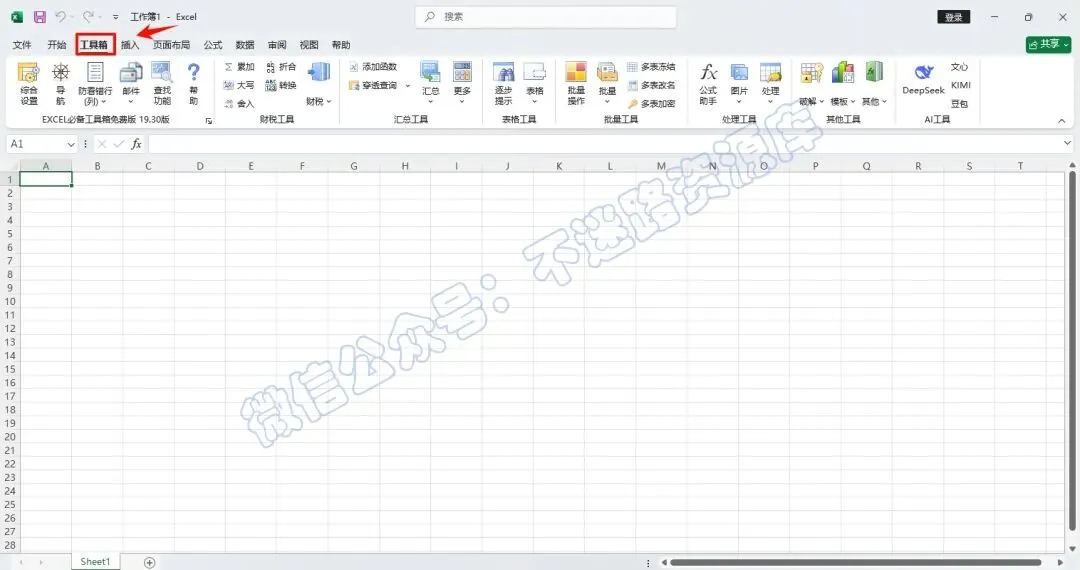Image resolution: width=1080 pixels, height=570 pixels.
Task: Launch the DeepSeek AI tool
Action: click(x=923, y=79)
